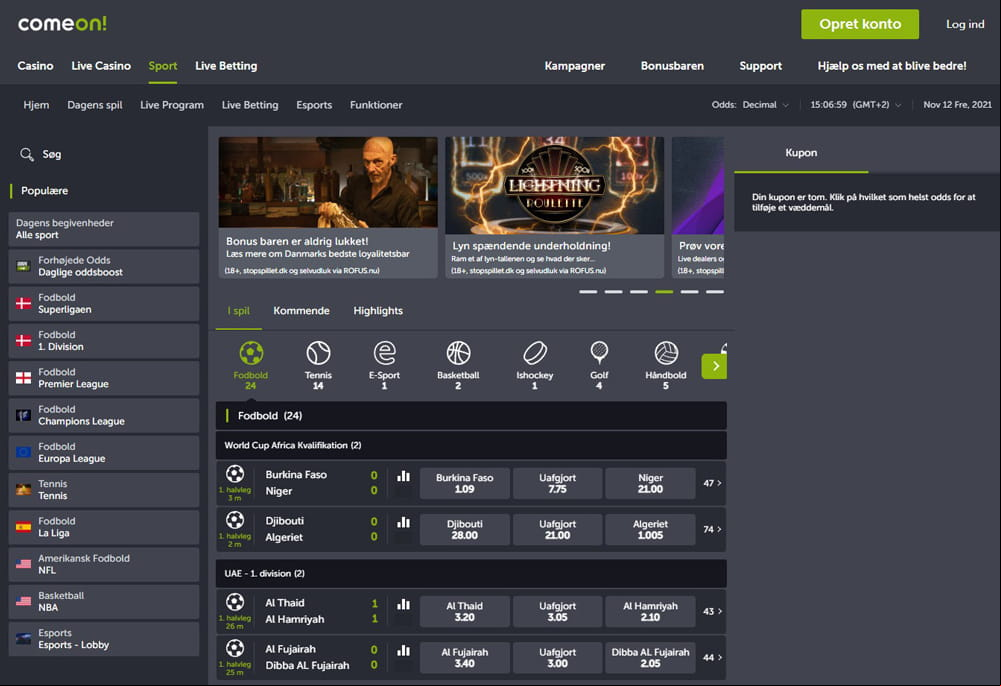Expand 74 more markets for Djibouti–Algeriet

(712, 529)
